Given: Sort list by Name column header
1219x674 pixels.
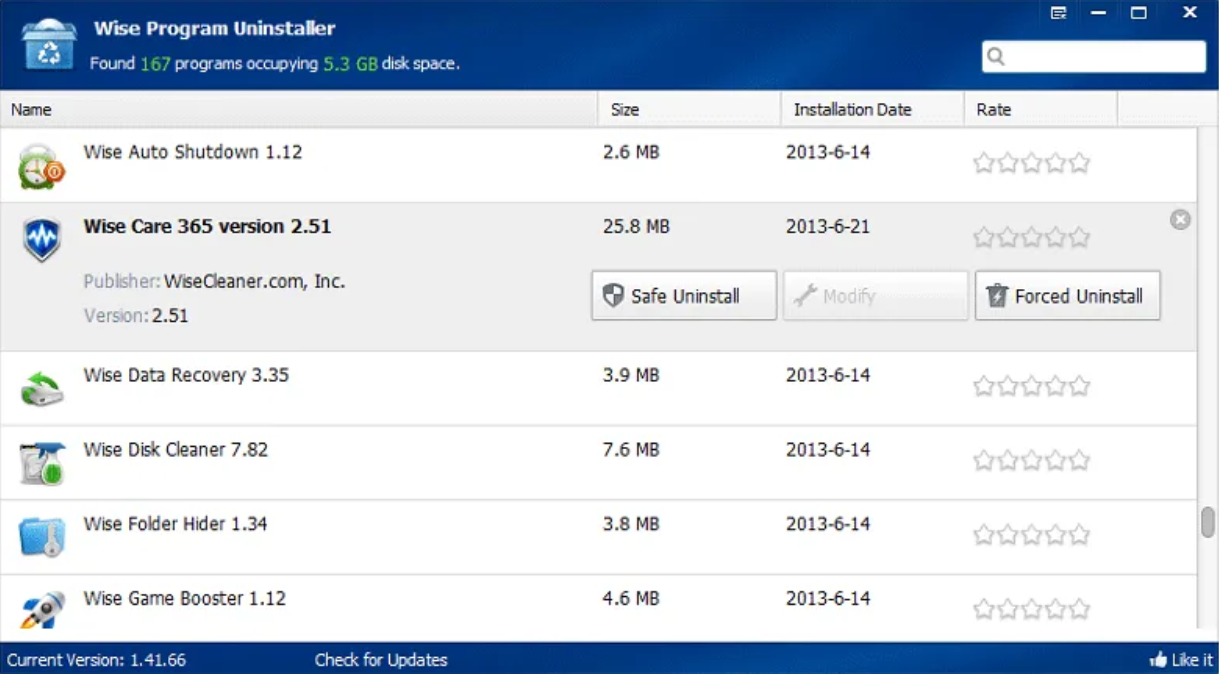Looking at the screenshot, I should (298, 110).
